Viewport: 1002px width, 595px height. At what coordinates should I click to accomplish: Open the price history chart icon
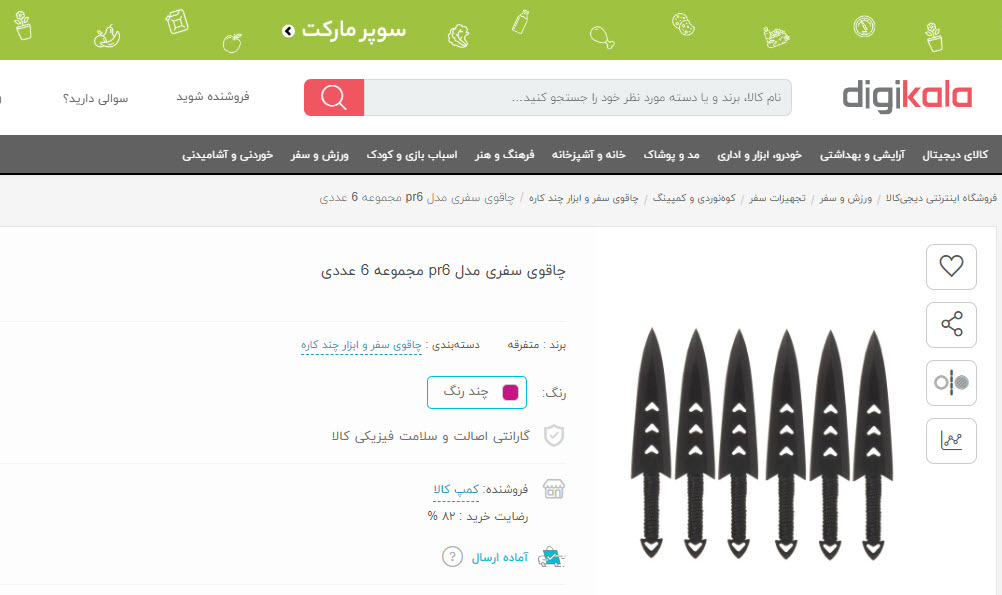pos(951,440)
